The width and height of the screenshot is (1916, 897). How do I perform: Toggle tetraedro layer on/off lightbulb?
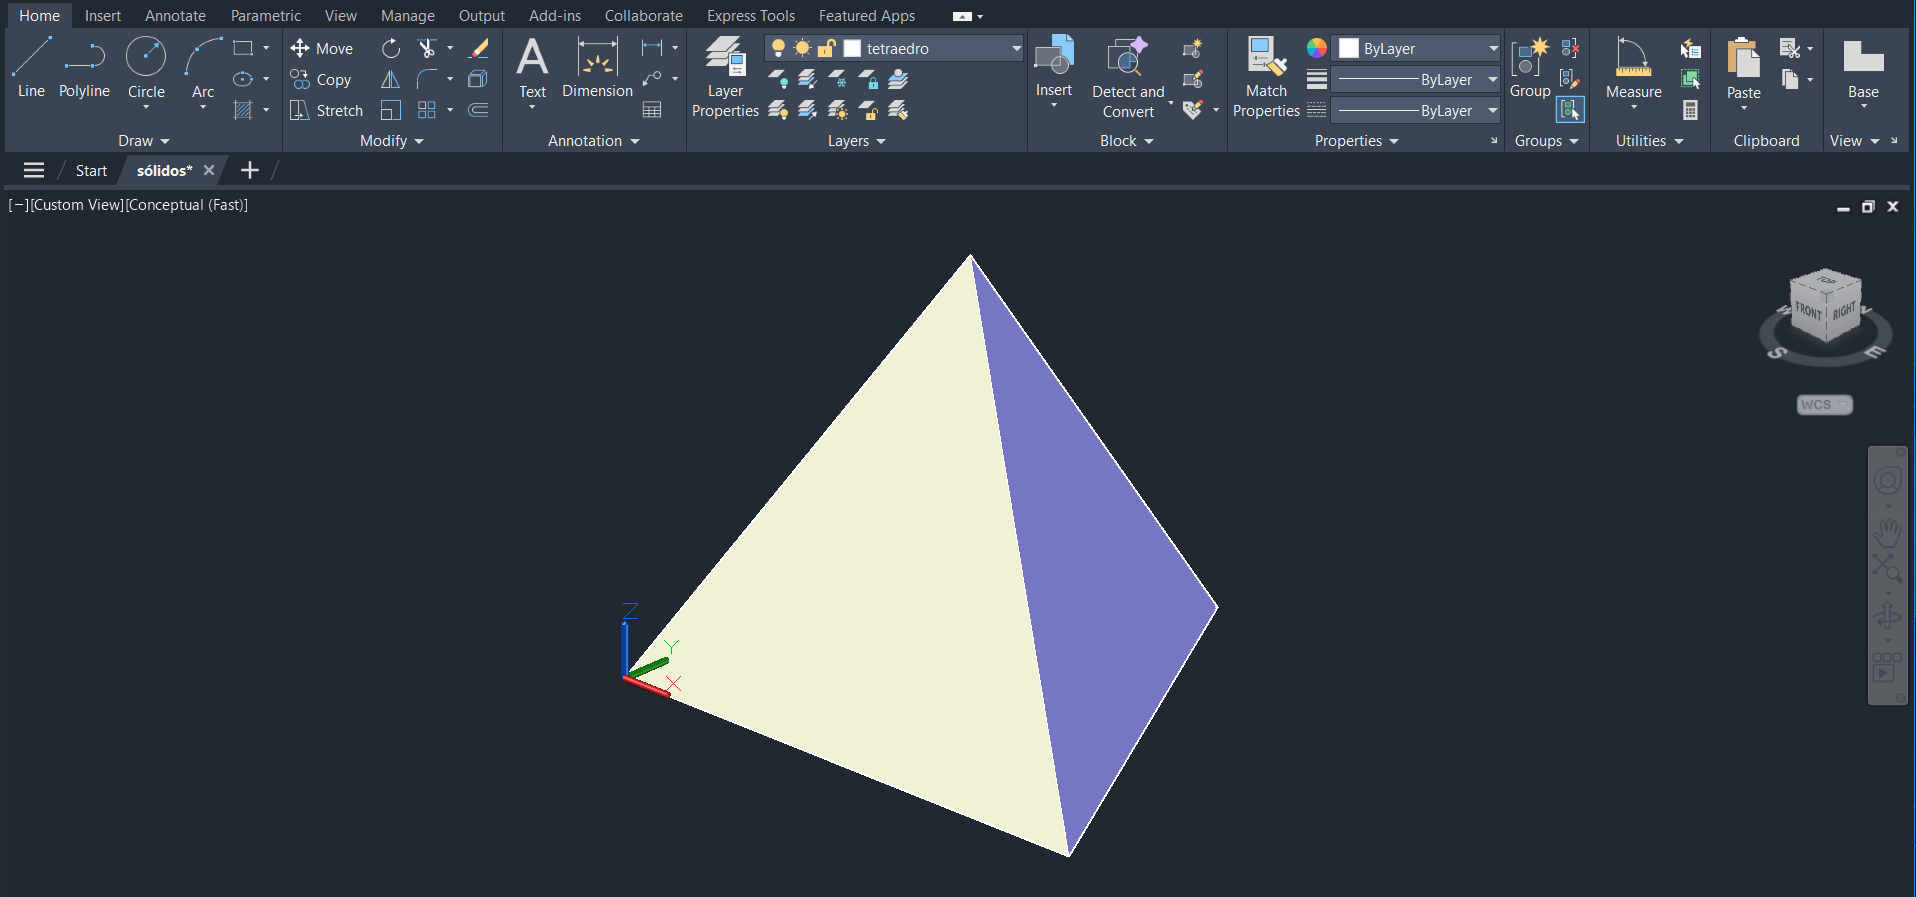pyautogui.click(x=778, y=48)
